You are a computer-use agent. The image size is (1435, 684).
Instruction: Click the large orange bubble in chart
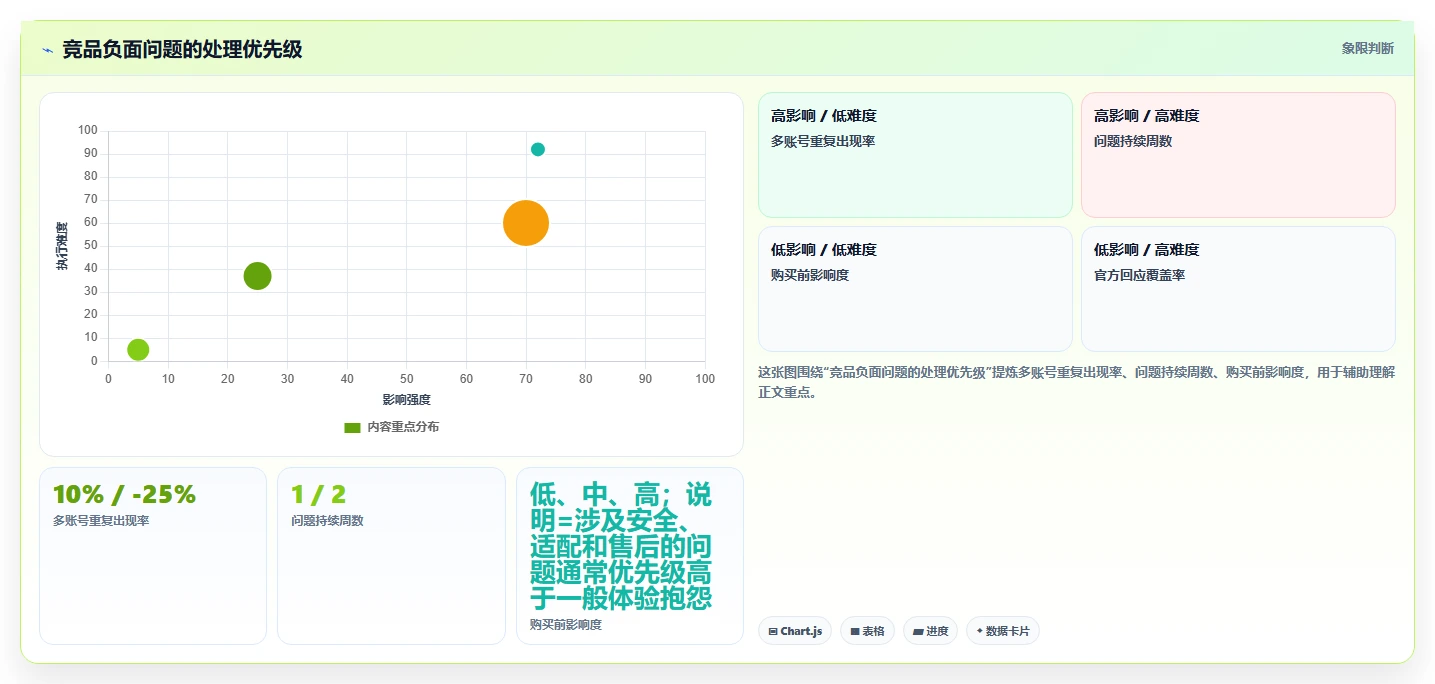coord(526,223)
